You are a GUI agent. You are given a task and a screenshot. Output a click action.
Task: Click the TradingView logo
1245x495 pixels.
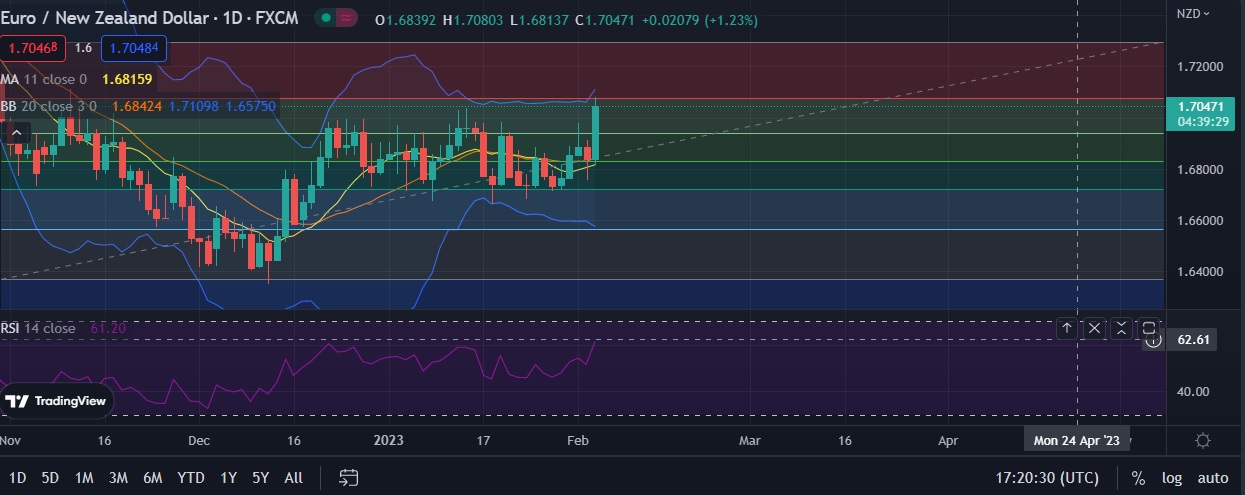pyautogui.click(x=57, y=401)
